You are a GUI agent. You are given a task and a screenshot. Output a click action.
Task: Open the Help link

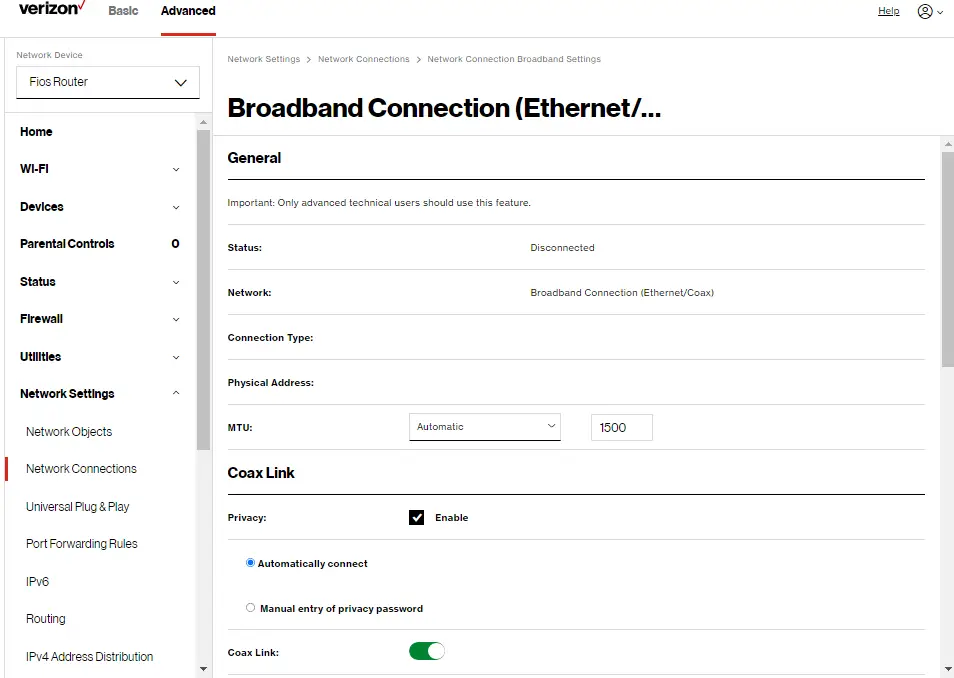click(x=888, y=11)
